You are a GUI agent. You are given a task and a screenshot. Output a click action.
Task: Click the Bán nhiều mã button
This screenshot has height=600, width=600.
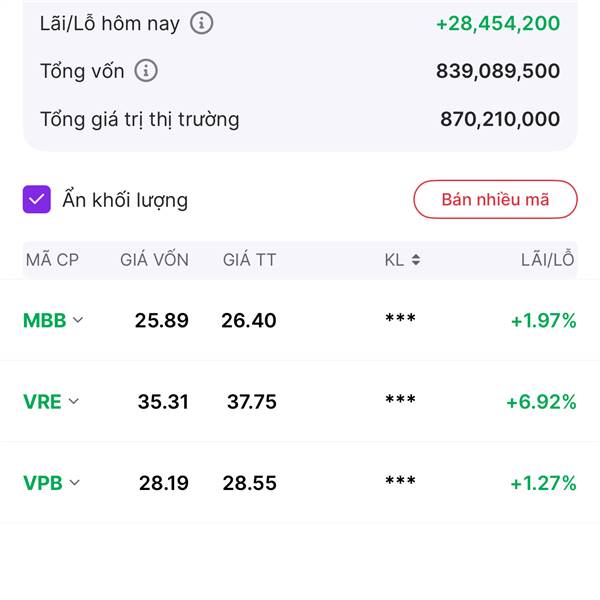(x=495, y=199)
